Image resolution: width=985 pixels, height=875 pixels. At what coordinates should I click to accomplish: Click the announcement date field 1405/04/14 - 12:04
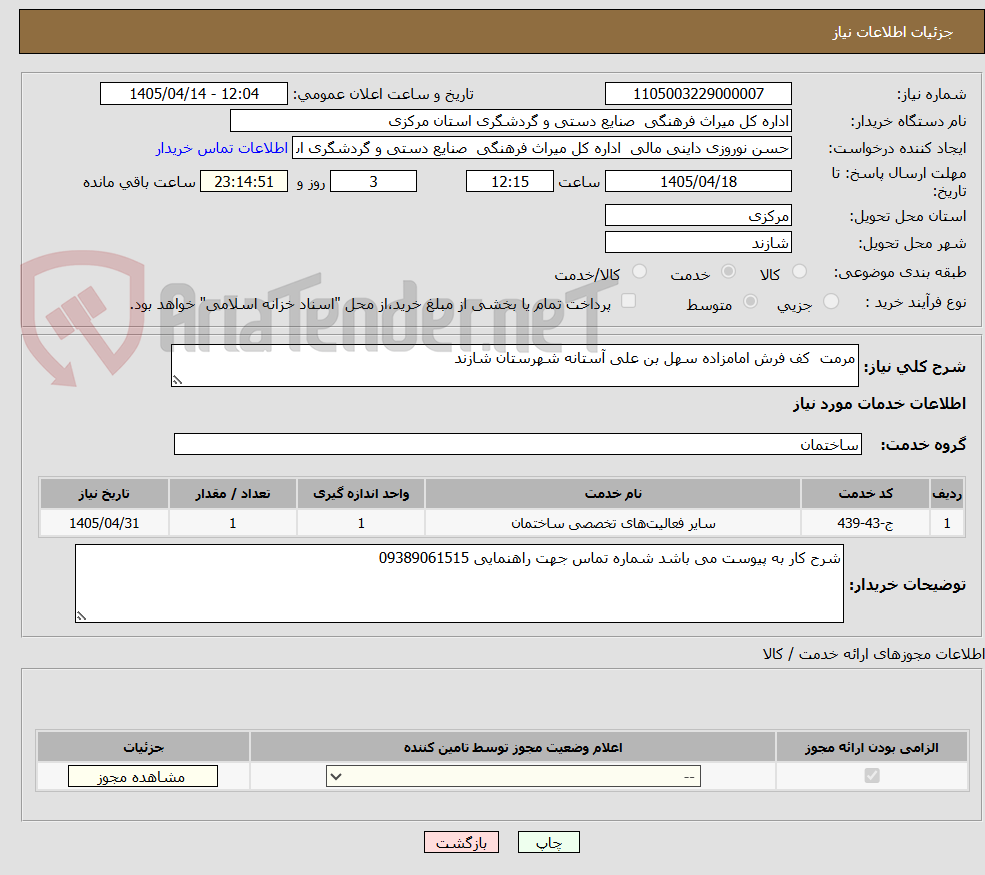pos(193,94)
